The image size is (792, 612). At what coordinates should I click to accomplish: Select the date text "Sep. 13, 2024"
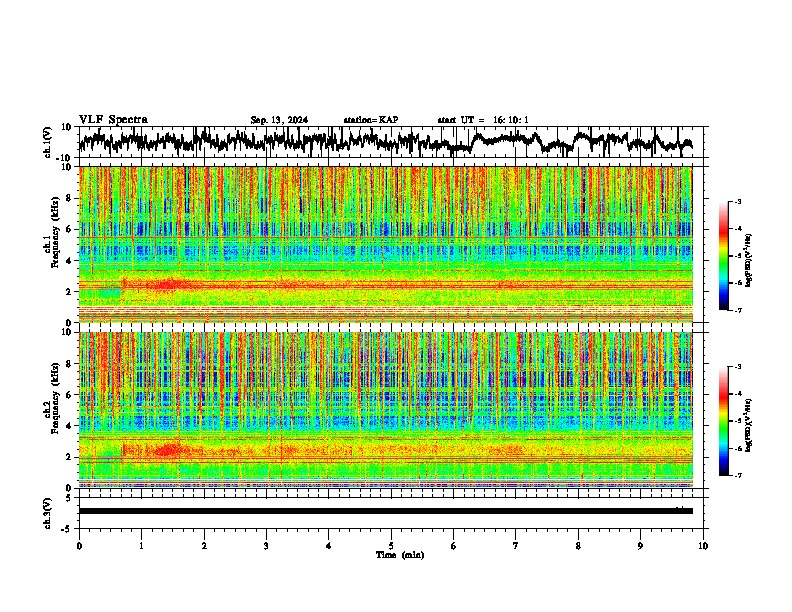tap(279, 120)
